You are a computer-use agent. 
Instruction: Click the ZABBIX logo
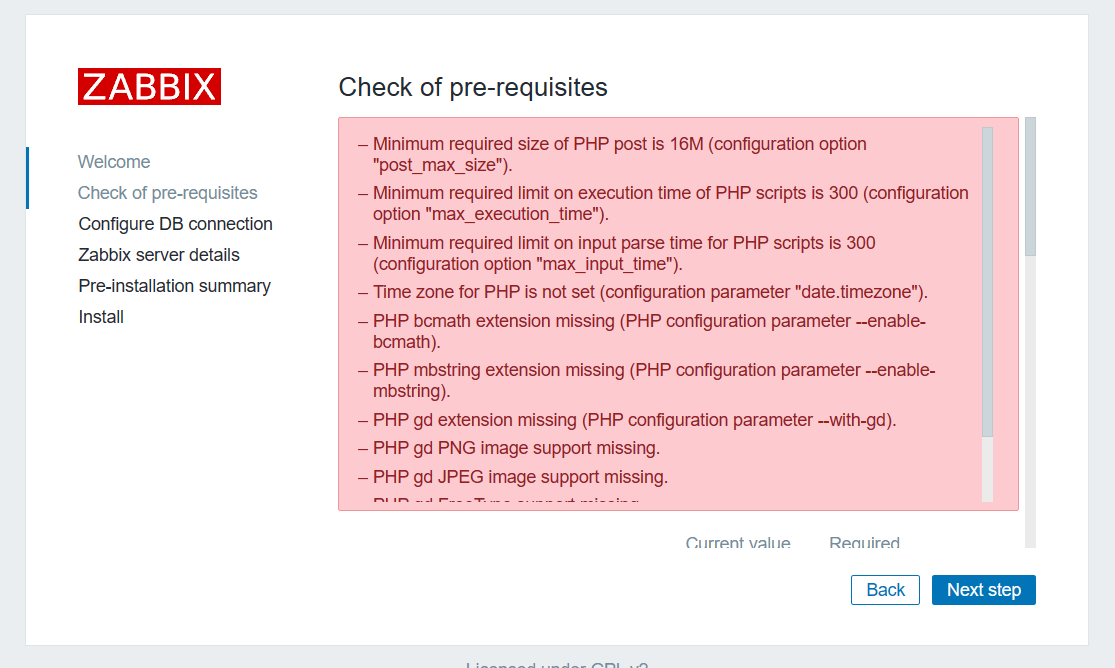pyautogui.click(x=149, y=86)
